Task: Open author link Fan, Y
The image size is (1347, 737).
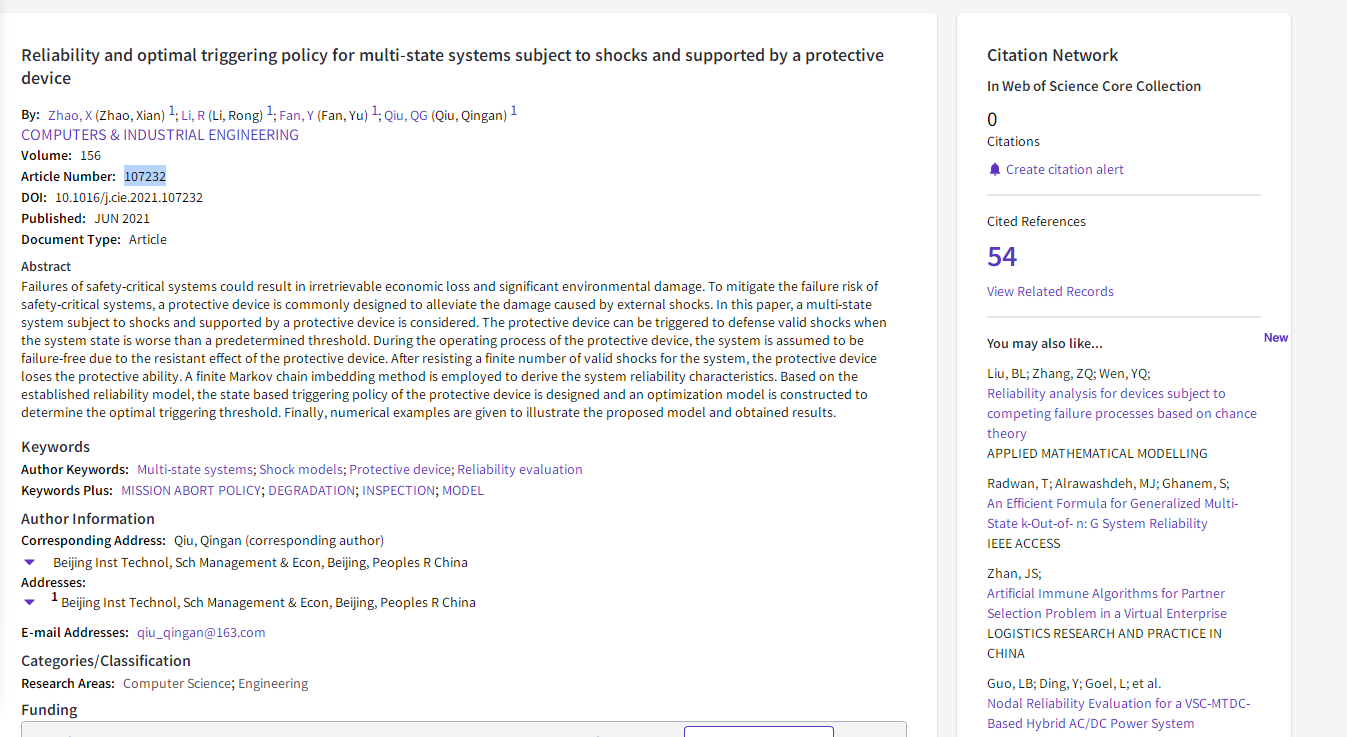Action: click(x=296, y=116)
